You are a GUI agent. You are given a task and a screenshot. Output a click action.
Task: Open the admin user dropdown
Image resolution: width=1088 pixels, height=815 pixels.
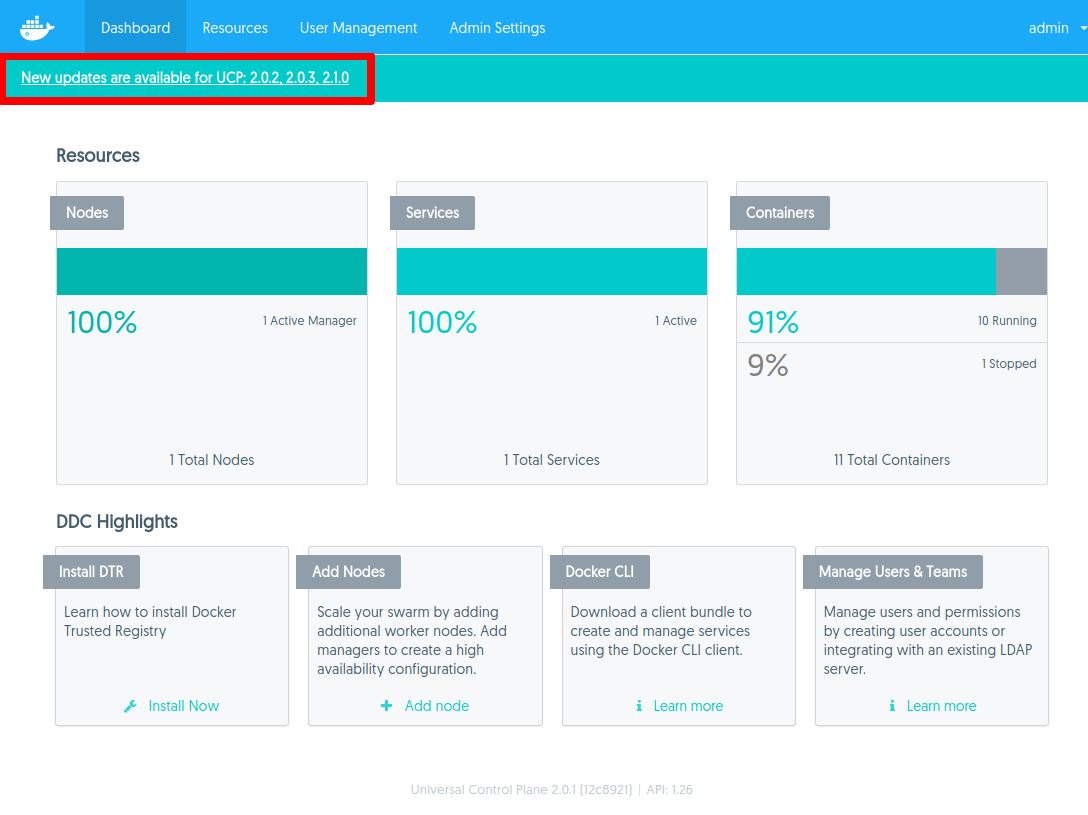[1055, 28]
